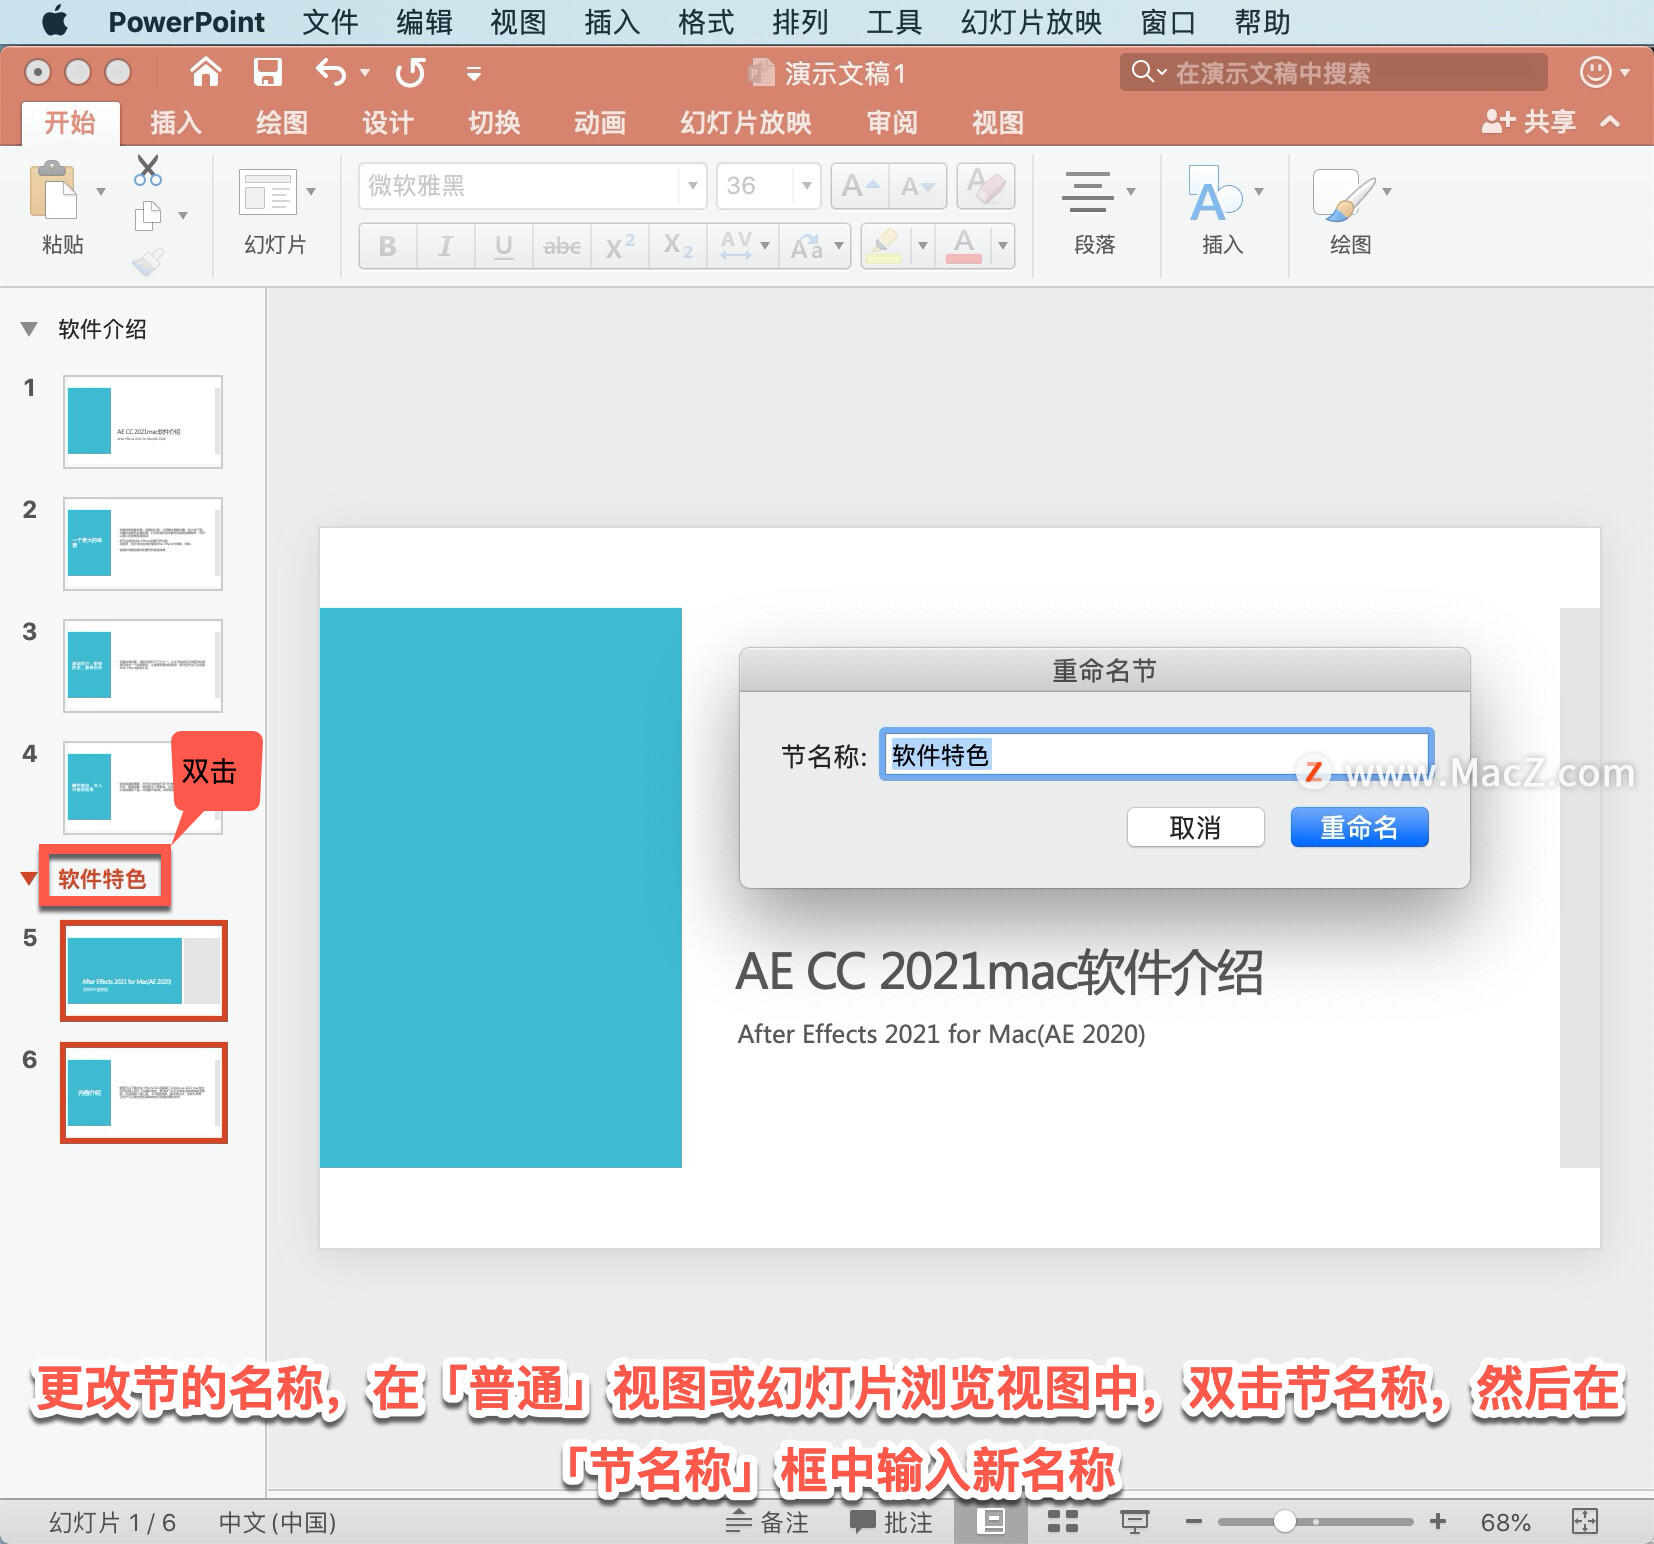Cut selection with the scissors icon
1654x1544 pixels.
(148, 170)
